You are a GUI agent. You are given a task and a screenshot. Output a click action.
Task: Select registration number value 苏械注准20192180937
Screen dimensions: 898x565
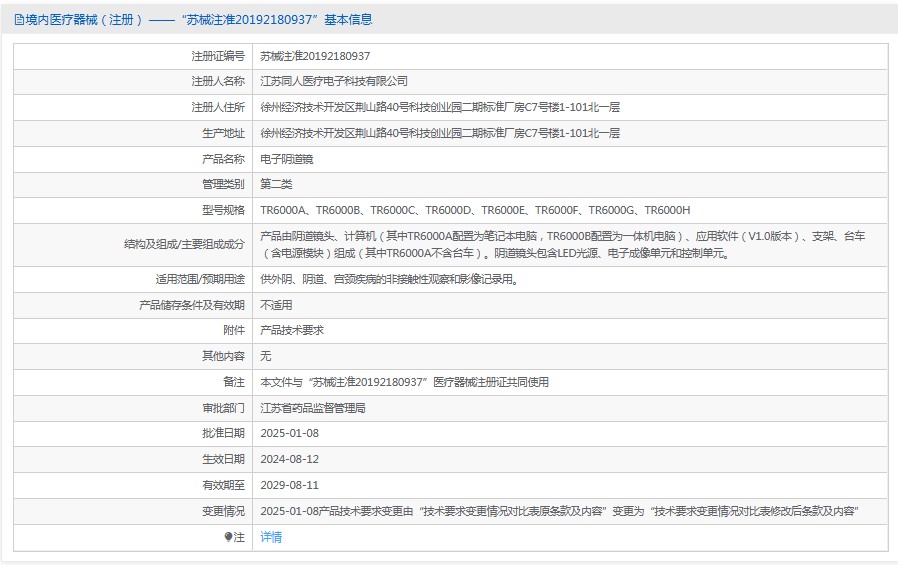tap(315, 56)
